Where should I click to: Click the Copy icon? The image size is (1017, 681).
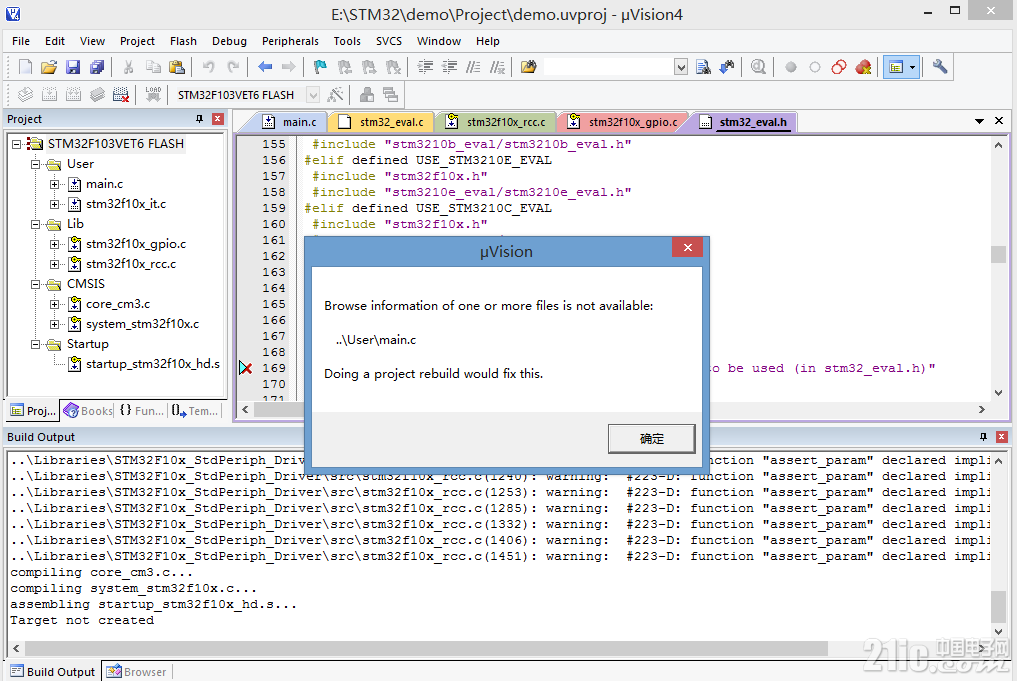pos(153,67)
